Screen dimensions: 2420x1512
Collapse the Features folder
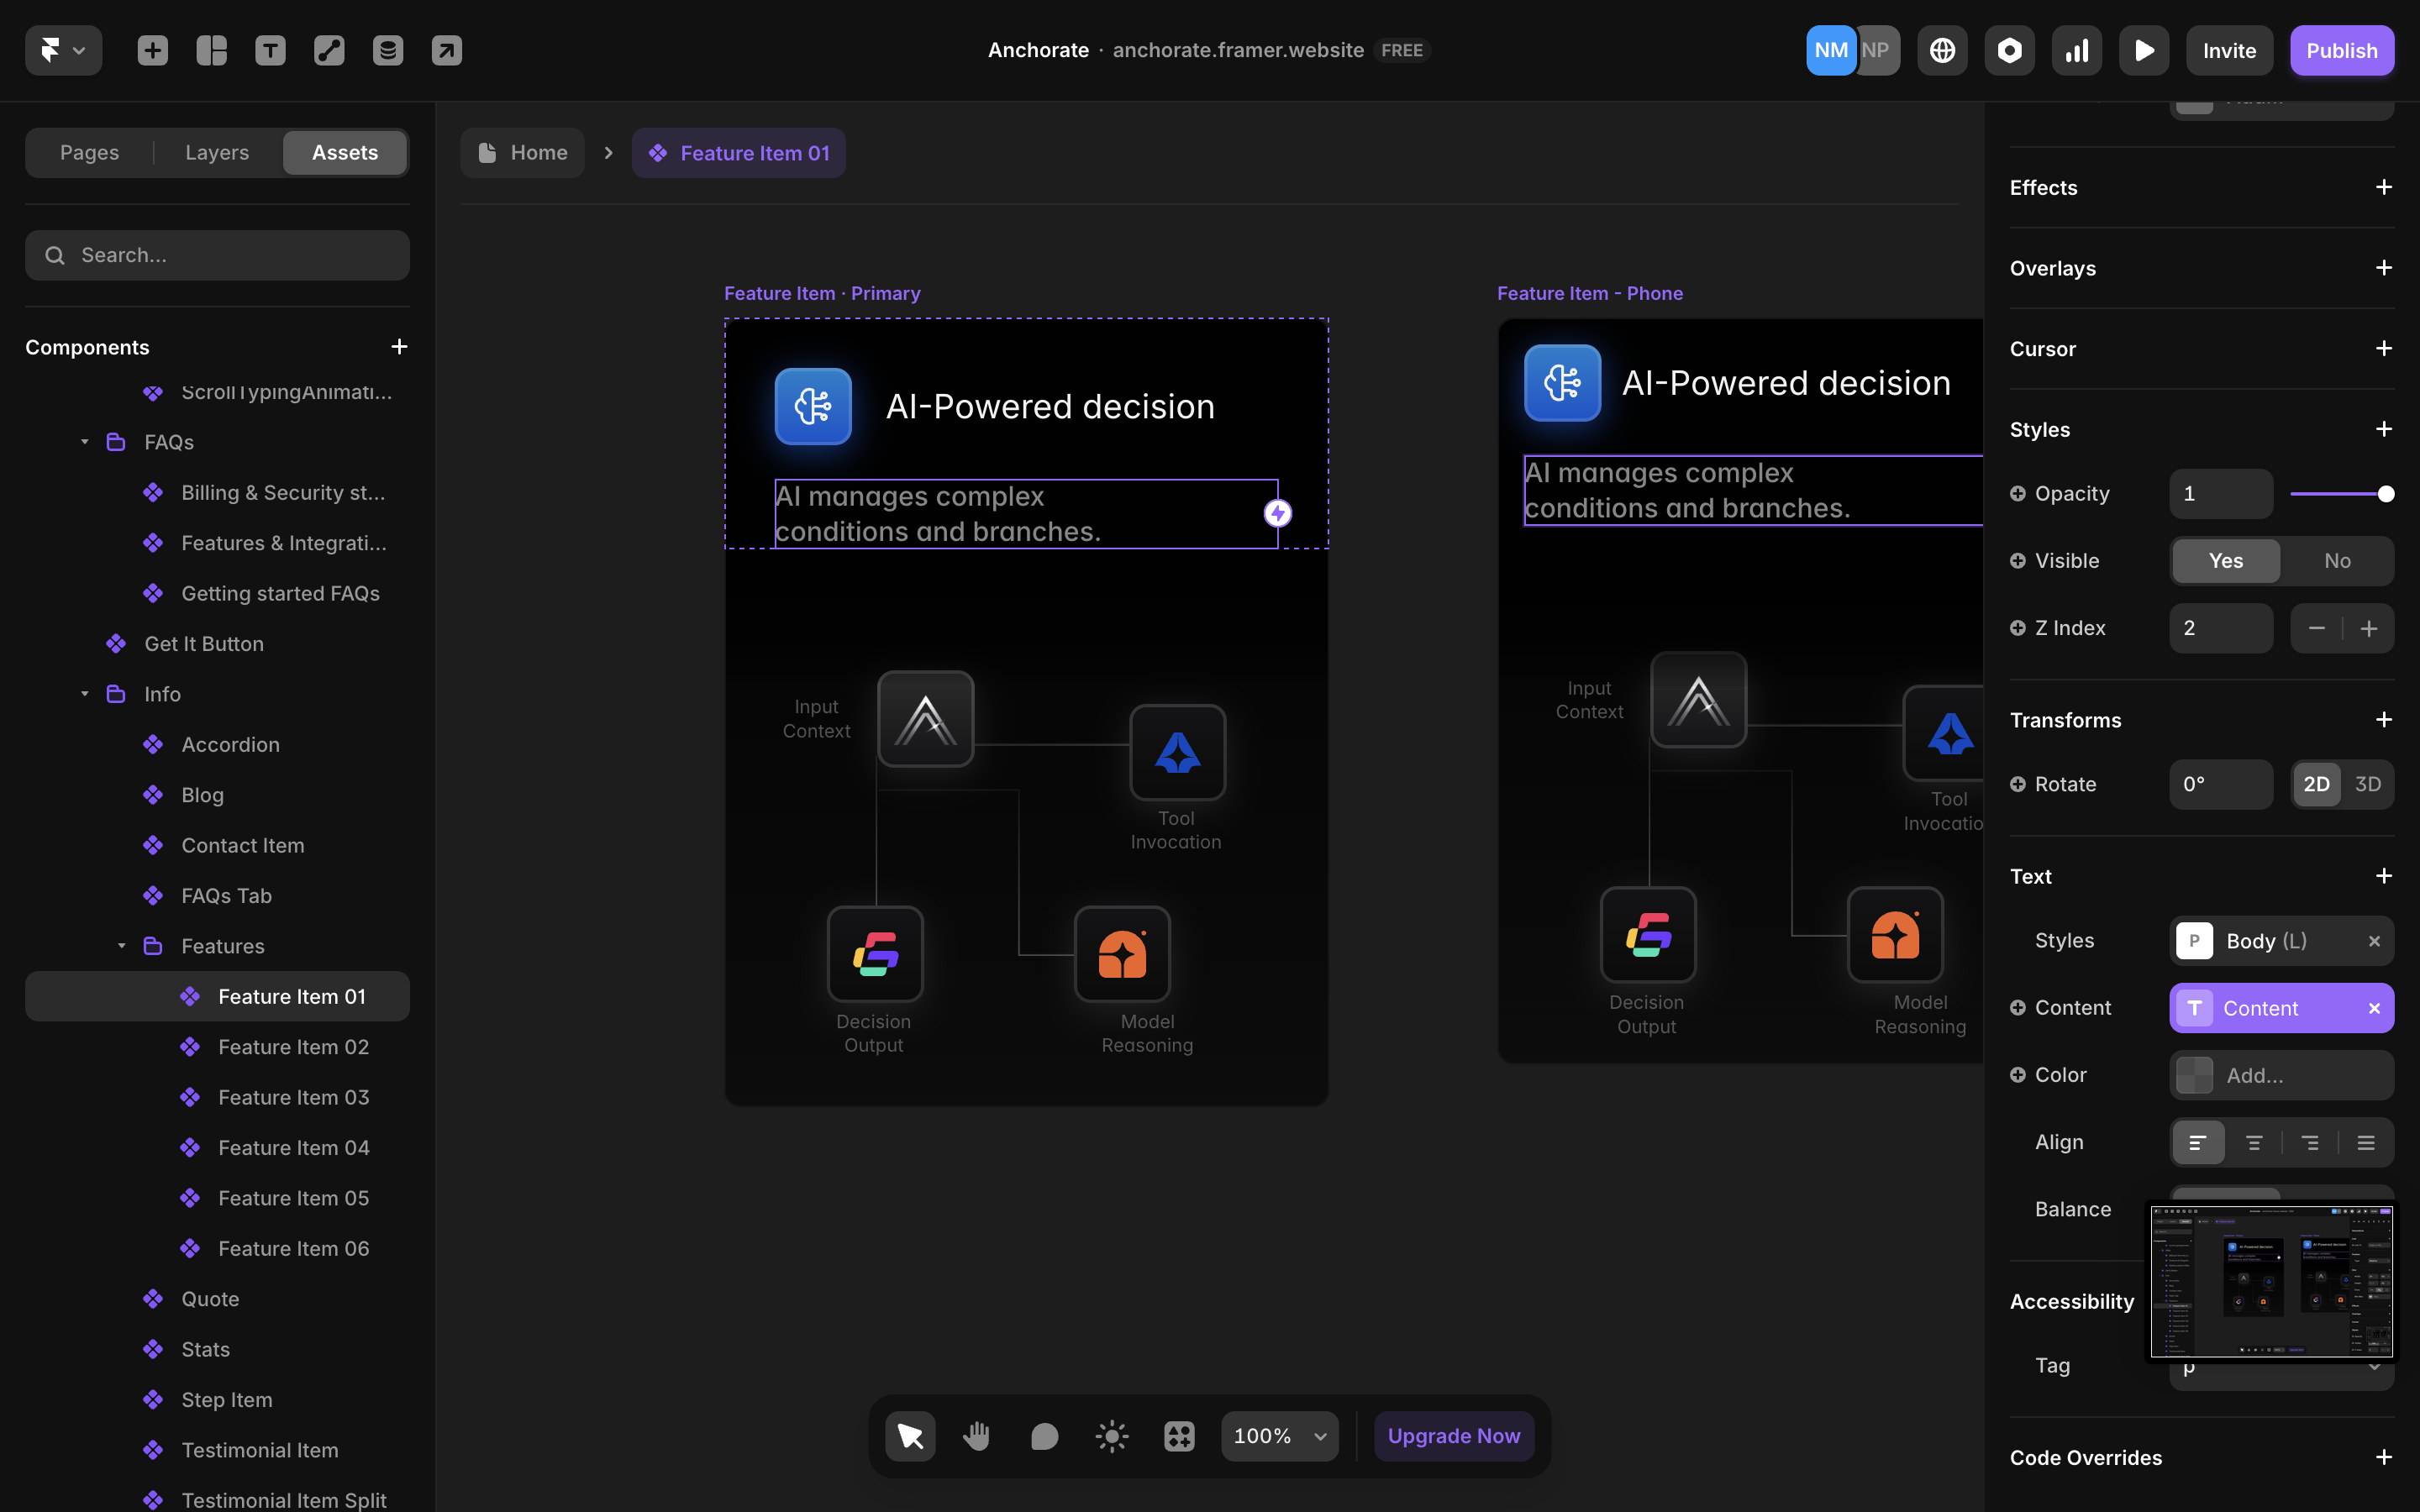pyautogui.click(x=122, y=946)
